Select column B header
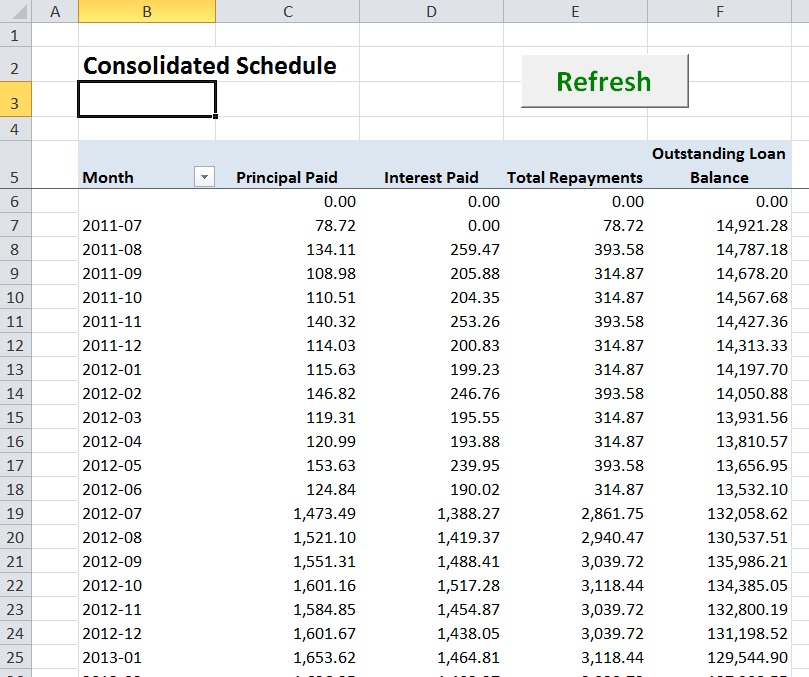Screen dimensions: 809x677 [147, 11]
